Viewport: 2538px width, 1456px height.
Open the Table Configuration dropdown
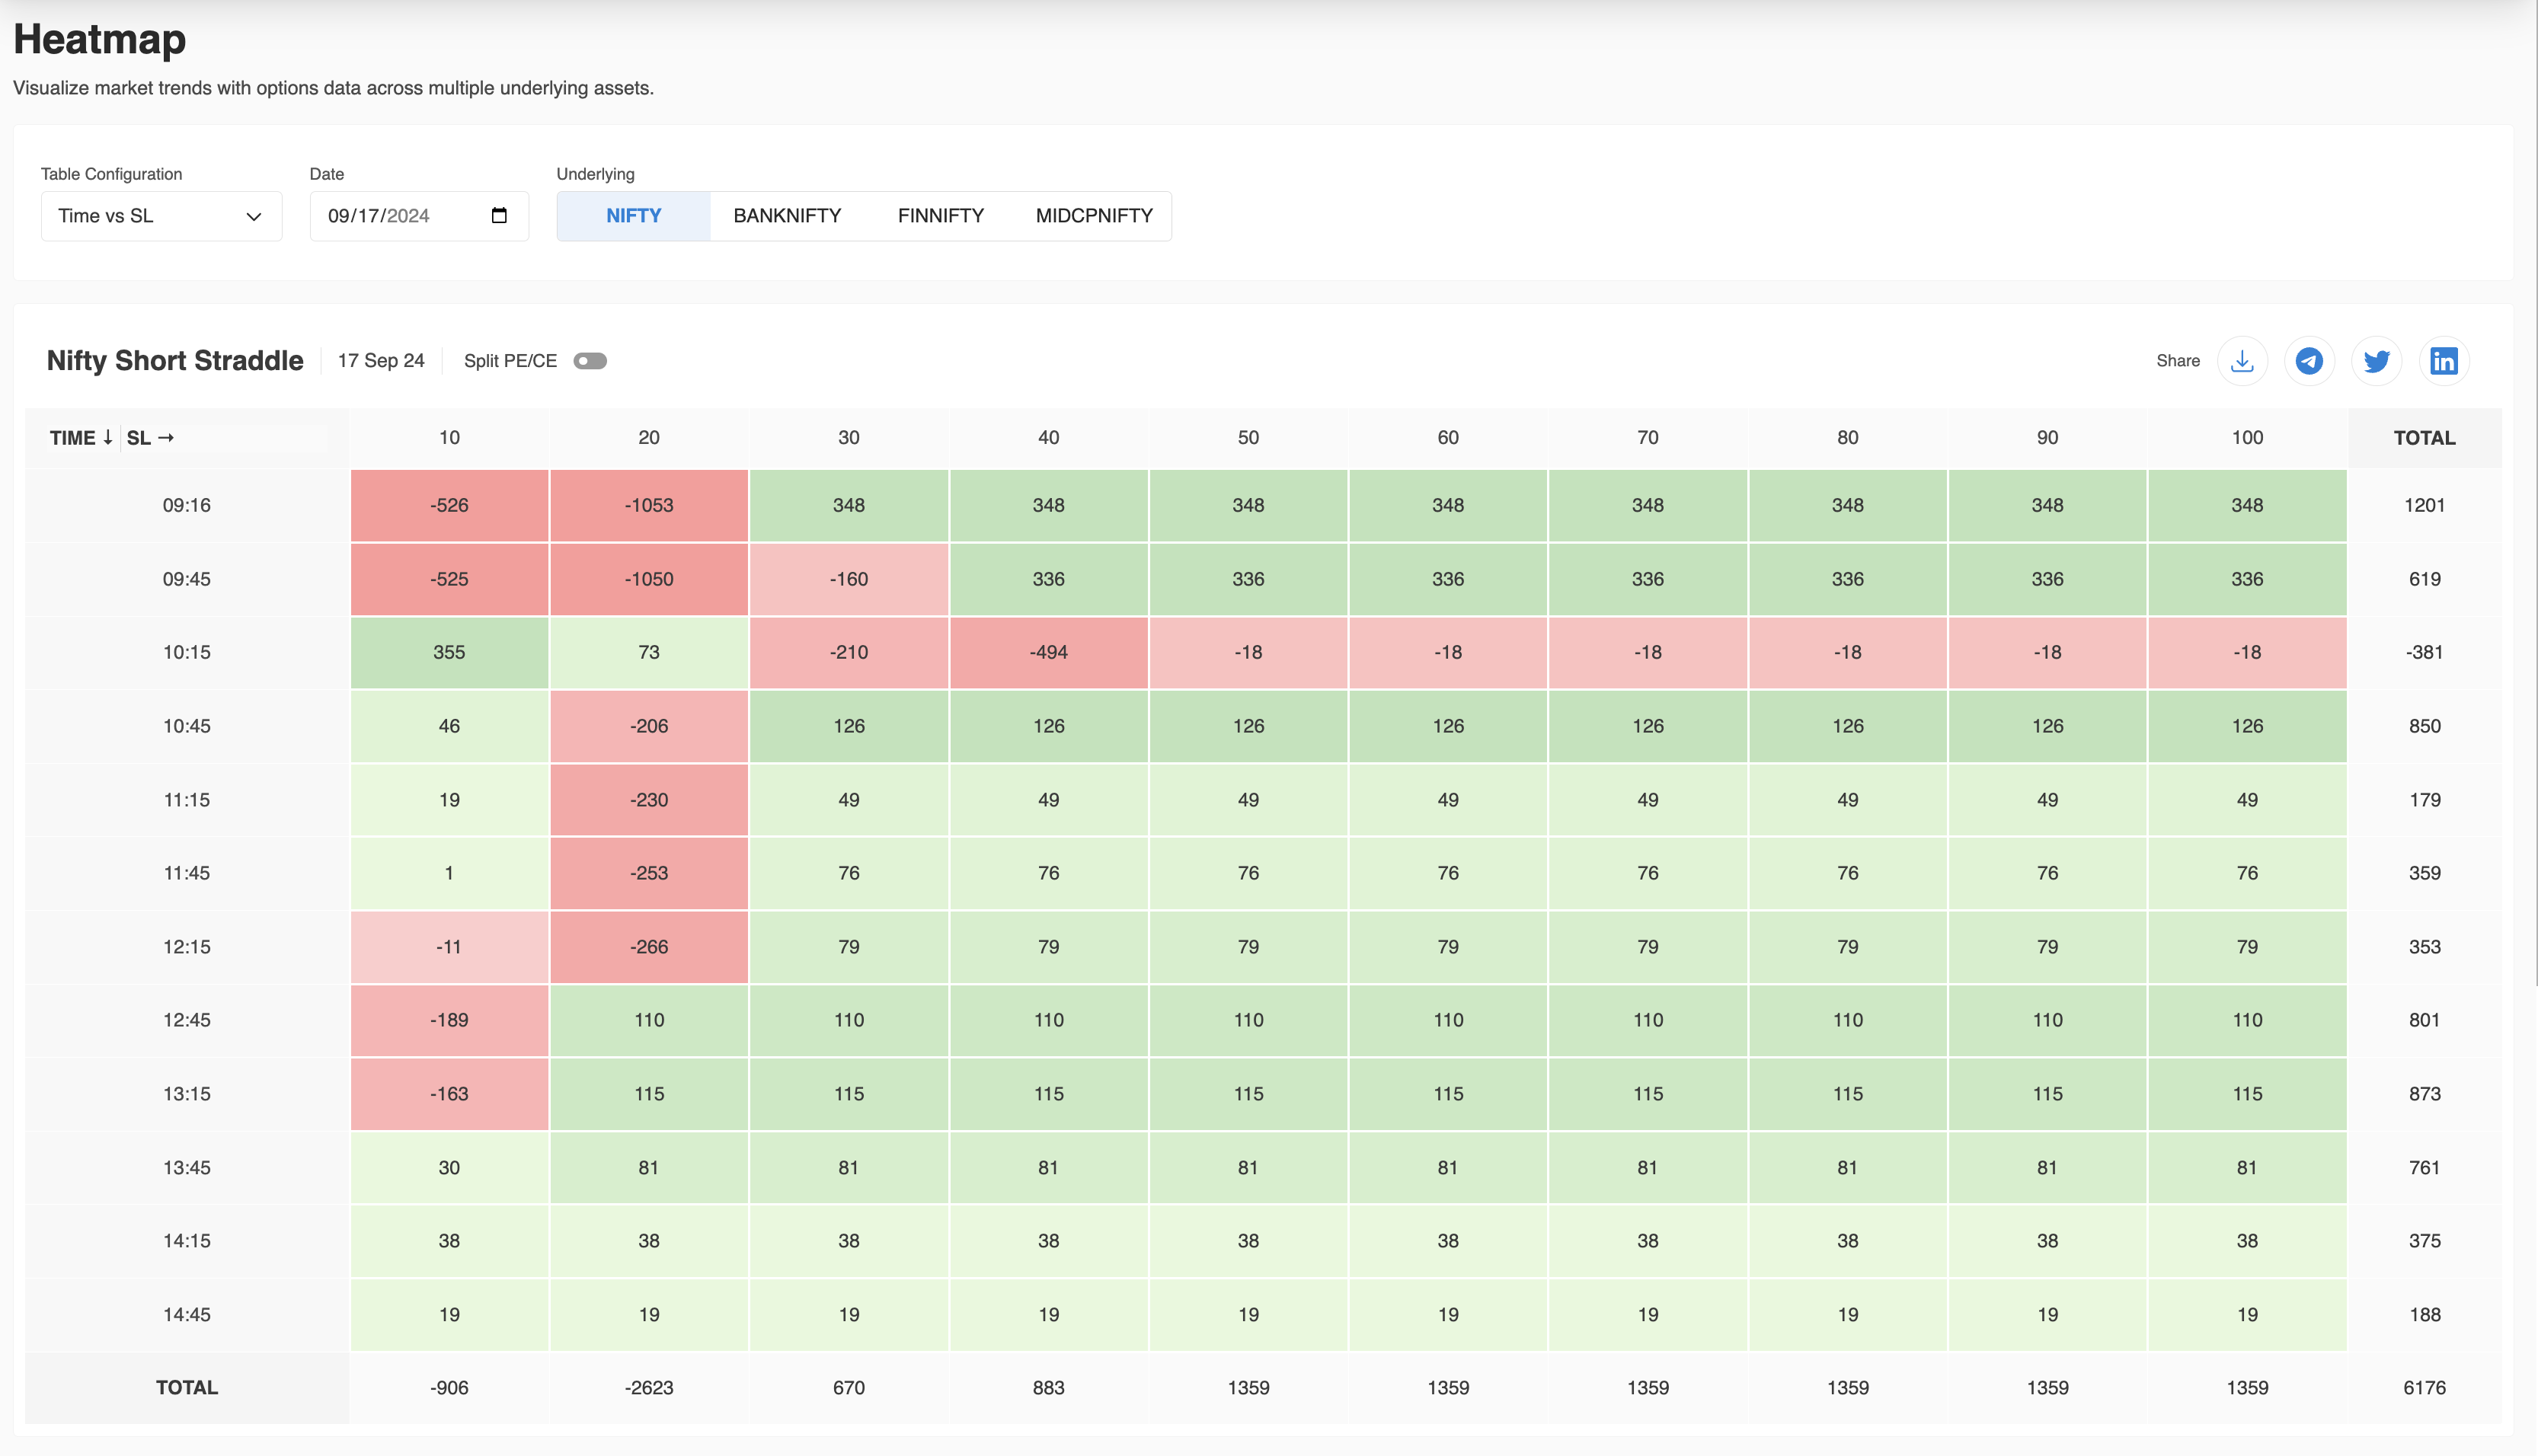point(161,216)
